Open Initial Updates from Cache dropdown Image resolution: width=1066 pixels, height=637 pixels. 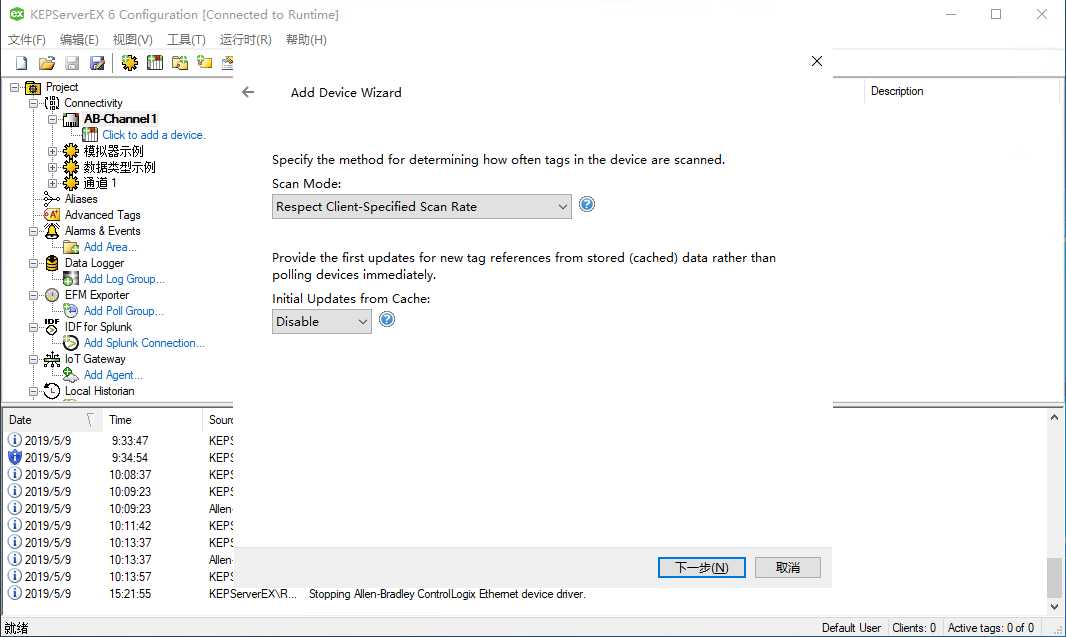tap(322, 322)
